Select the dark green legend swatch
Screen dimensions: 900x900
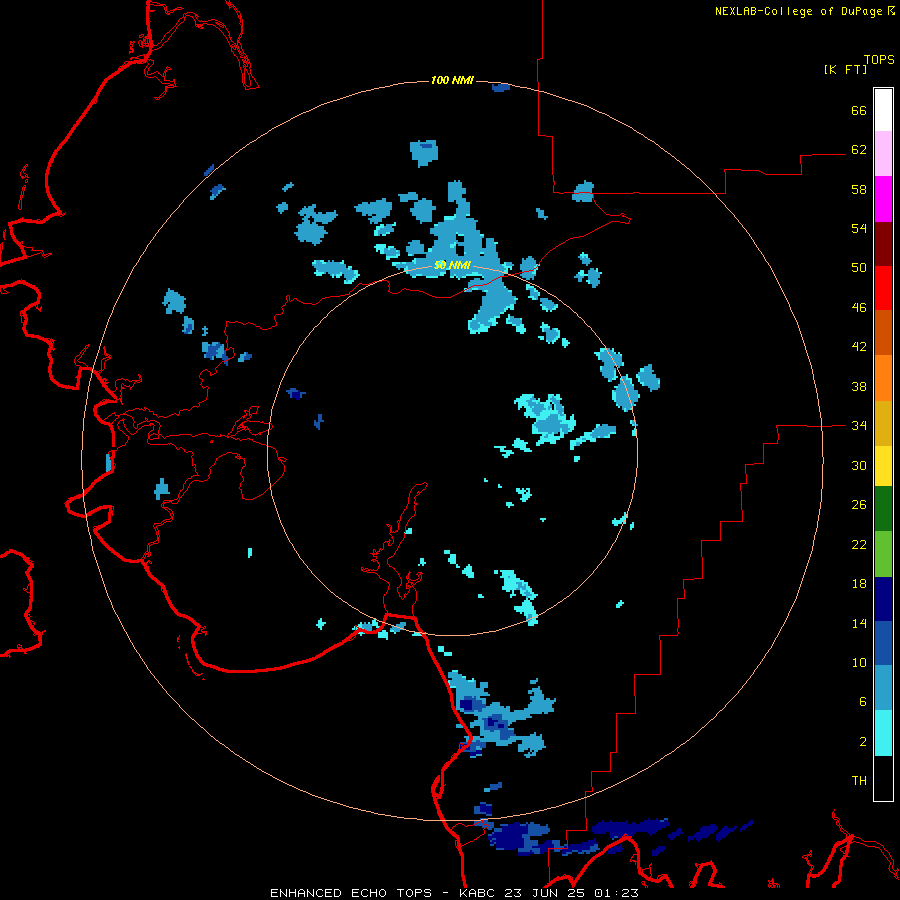(x=883, y=509)
